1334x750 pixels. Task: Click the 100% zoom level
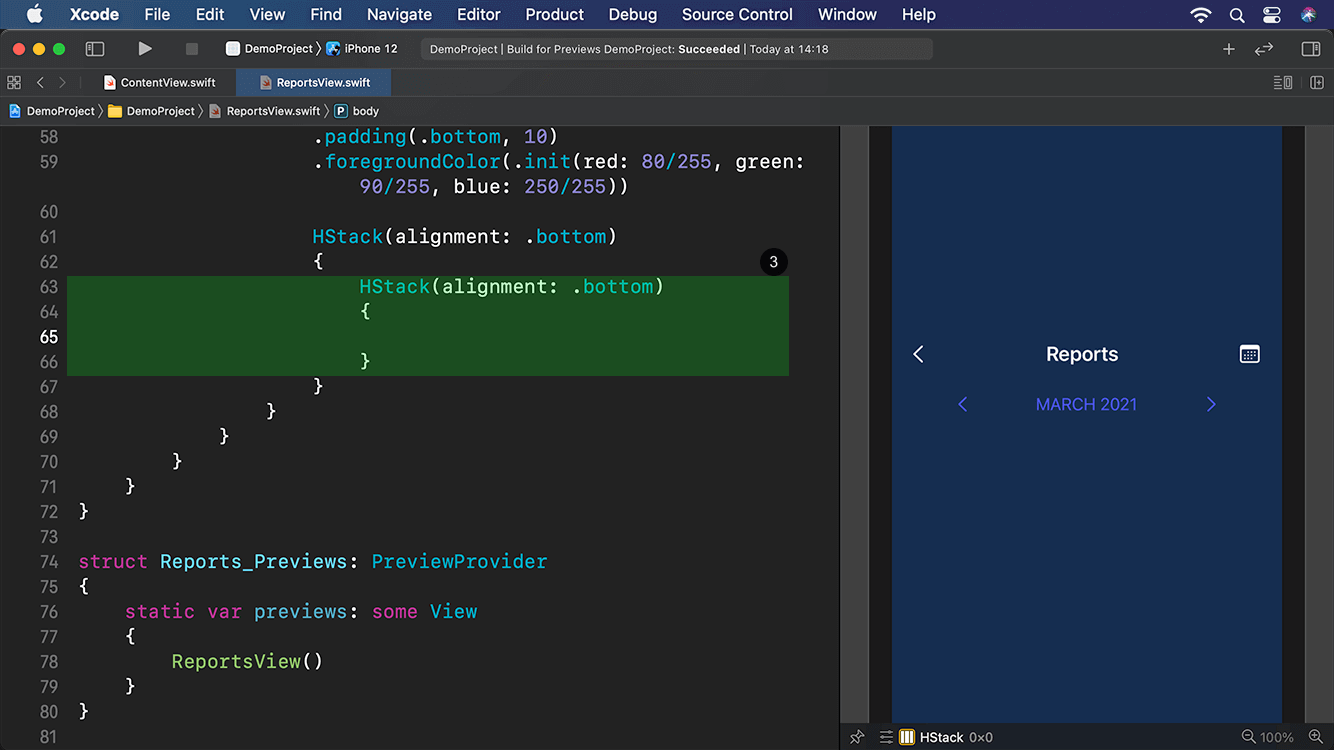tap(1277, 737)
